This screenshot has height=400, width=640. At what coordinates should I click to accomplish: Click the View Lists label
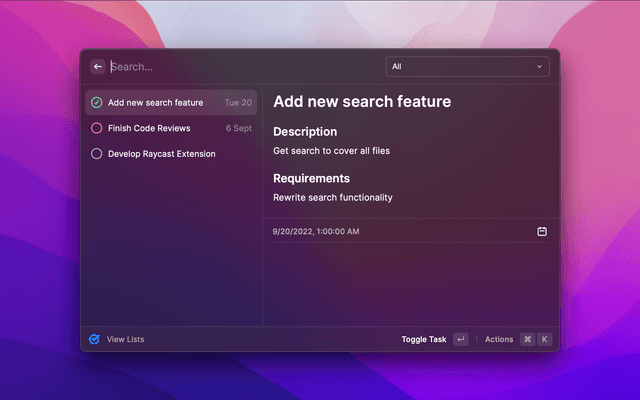tap(125, 339)
